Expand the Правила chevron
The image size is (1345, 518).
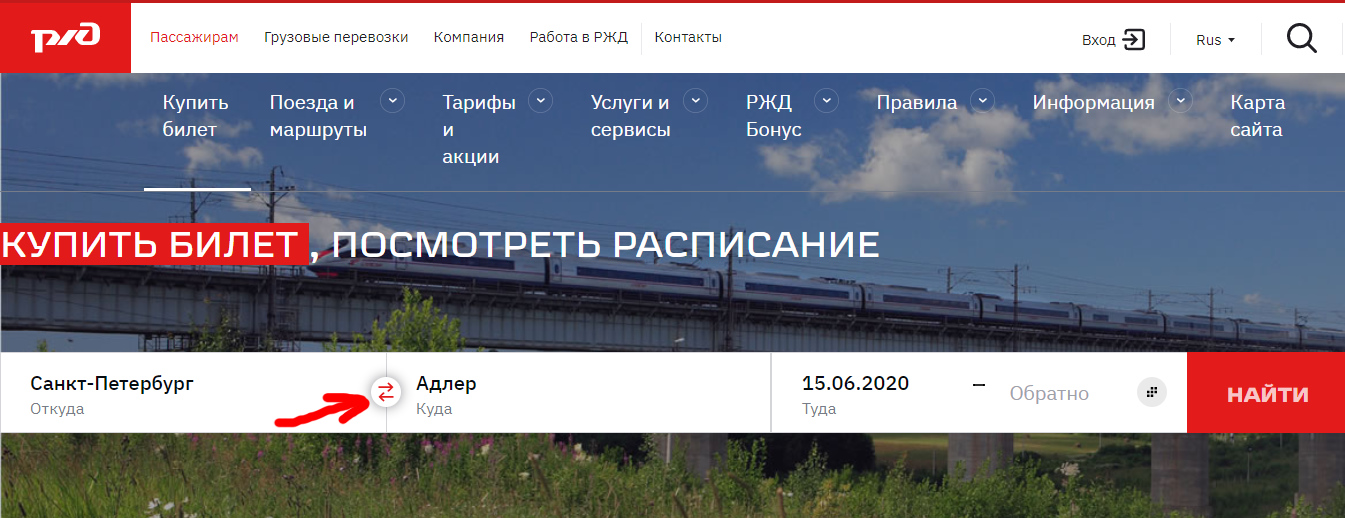tap(982, 101)
